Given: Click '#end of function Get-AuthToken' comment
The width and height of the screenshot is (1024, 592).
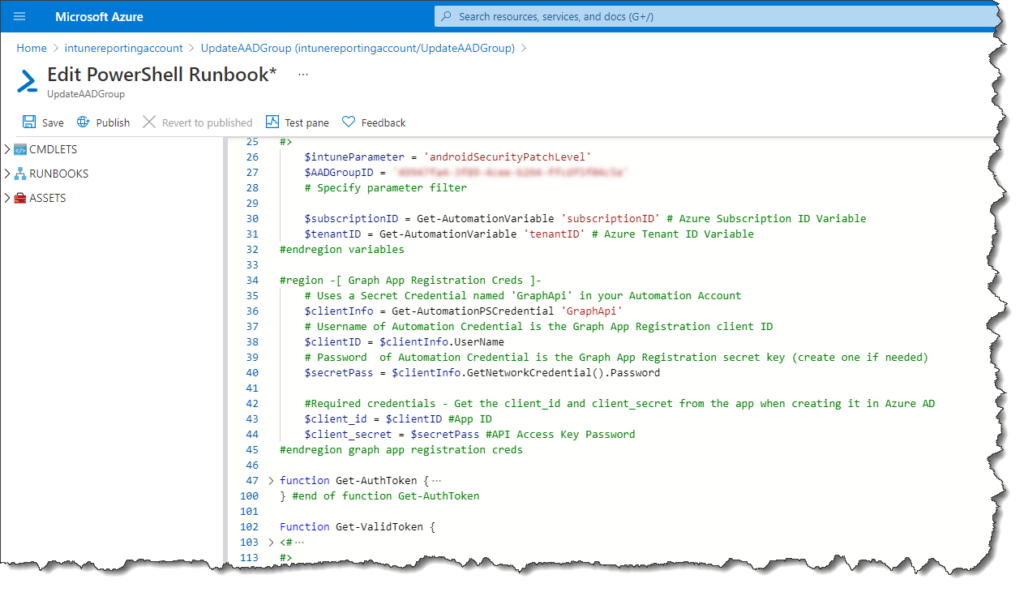Looking at the screenshot, I should [x=385, y=497].
